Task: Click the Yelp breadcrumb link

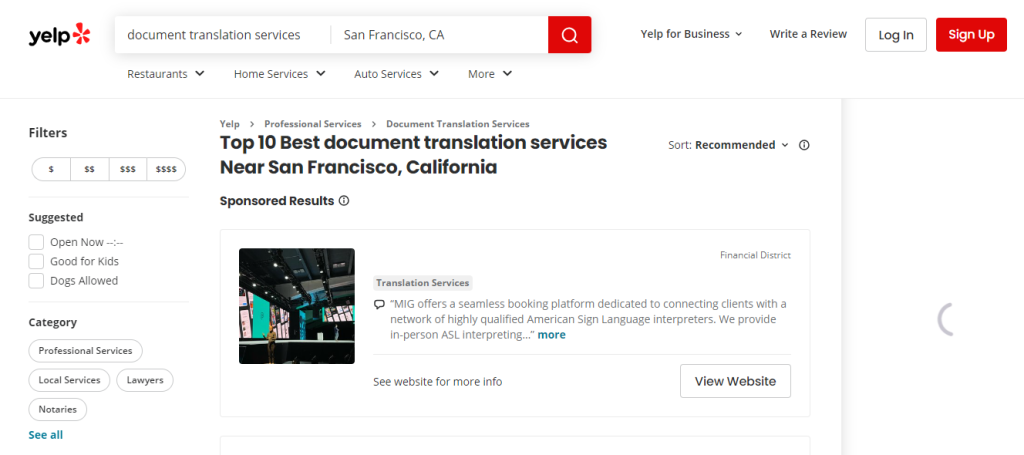Action: tap(229, 123)
